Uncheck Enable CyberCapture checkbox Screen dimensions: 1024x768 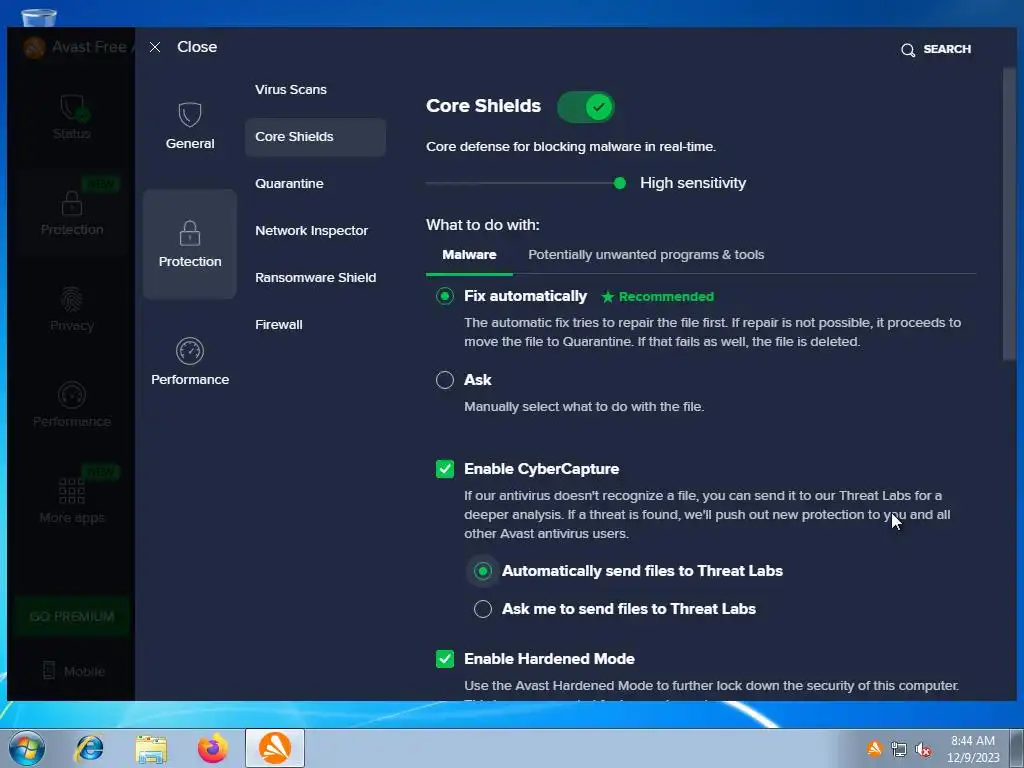[x=445, y=469]
